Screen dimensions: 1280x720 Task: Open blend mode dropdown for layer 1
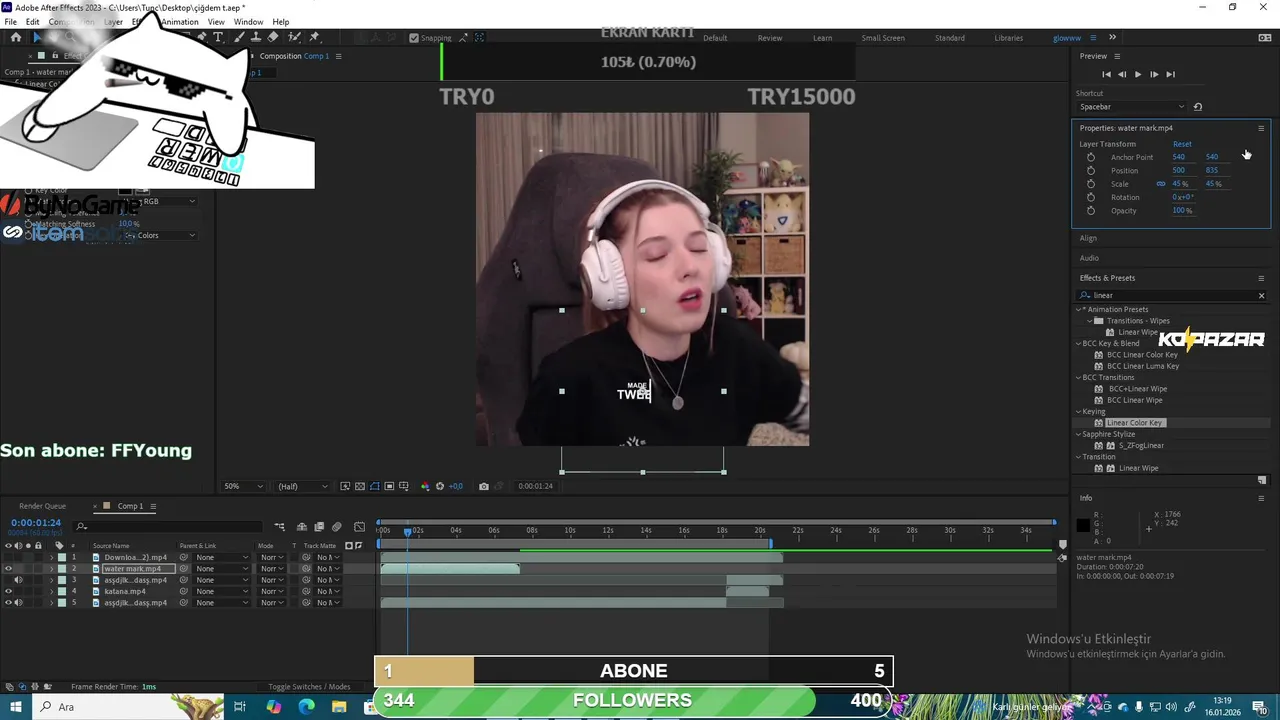tap(271, 557)
